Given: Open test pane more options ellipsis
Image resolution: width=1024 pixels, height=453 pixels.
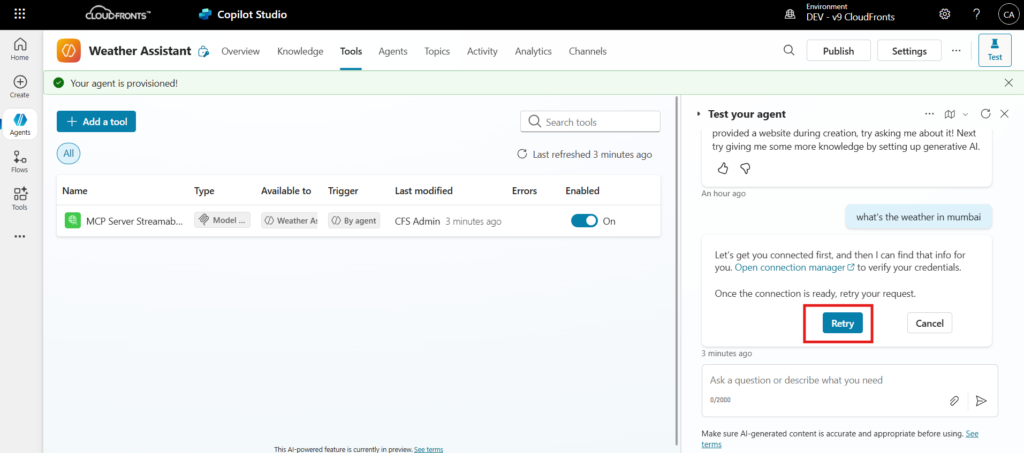Looking at the screenshot, I should (930, 114).
